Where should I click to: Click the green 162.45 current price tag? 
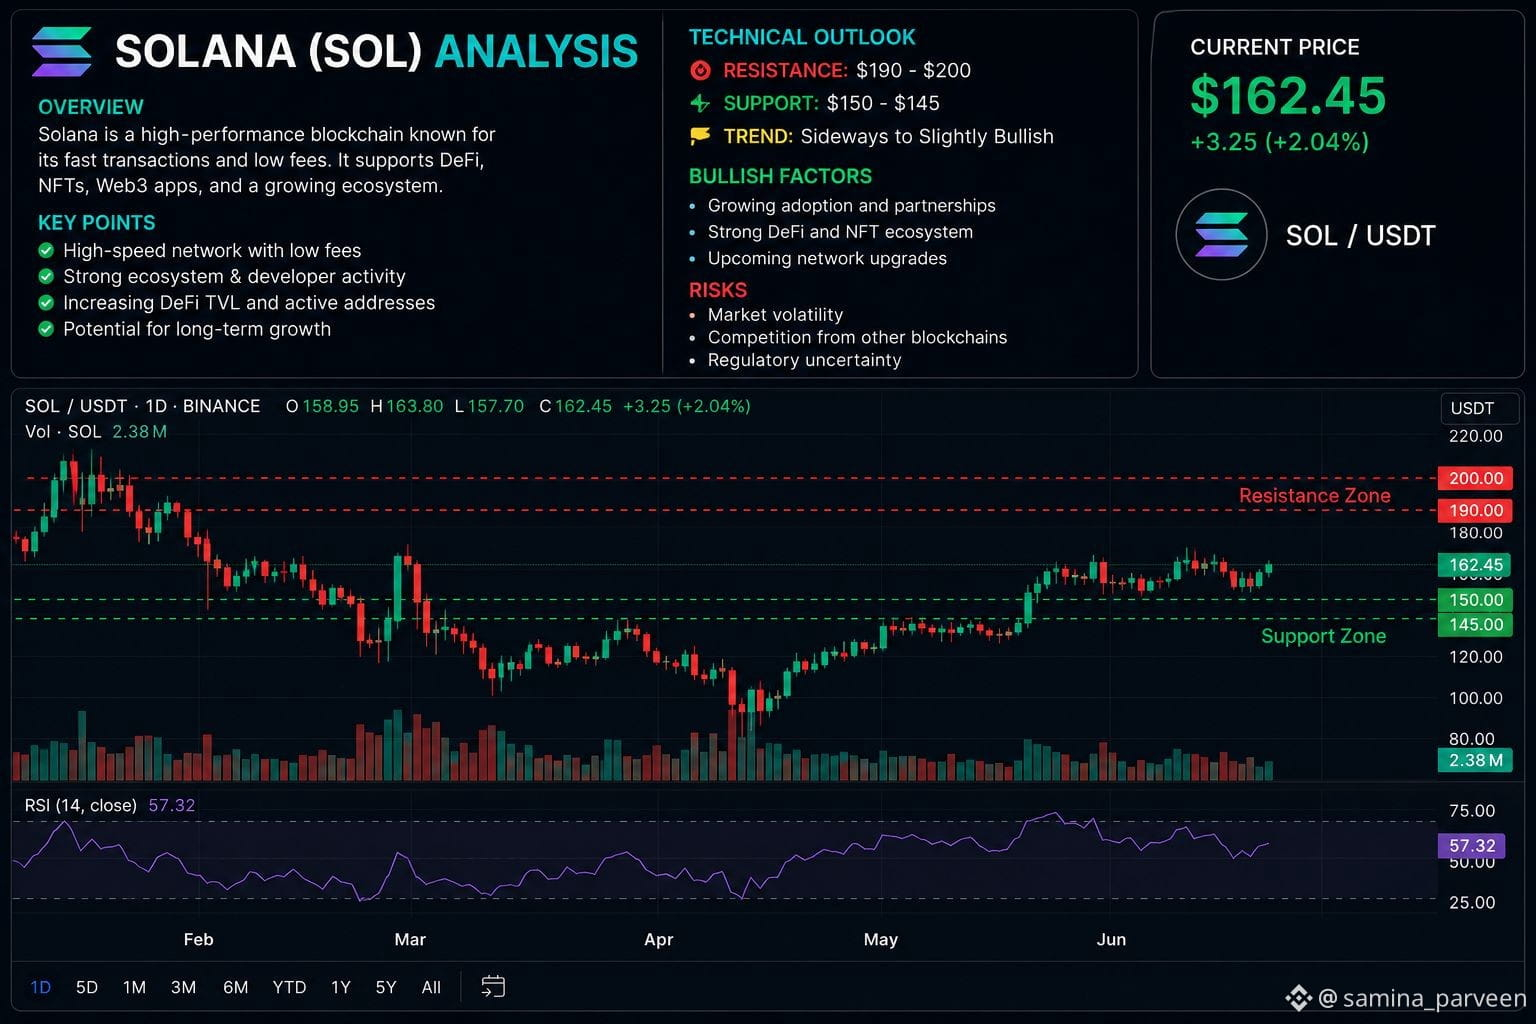1475,565
